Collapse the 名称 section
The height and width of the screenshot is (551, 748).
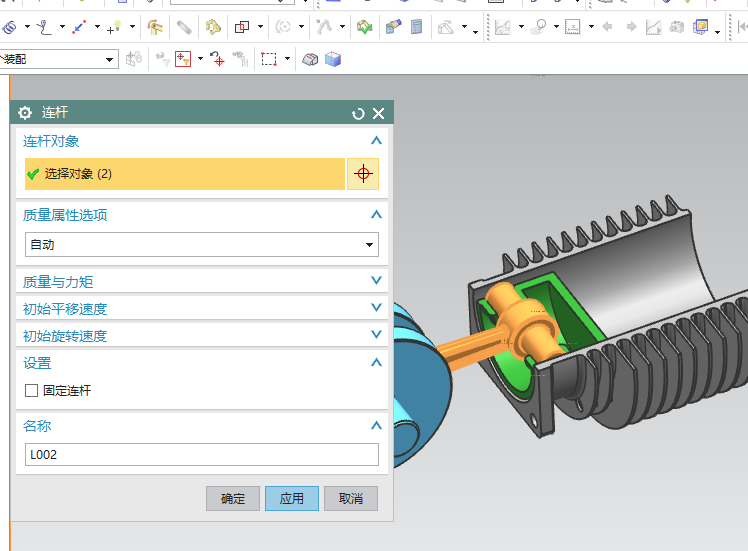(376, 426)
